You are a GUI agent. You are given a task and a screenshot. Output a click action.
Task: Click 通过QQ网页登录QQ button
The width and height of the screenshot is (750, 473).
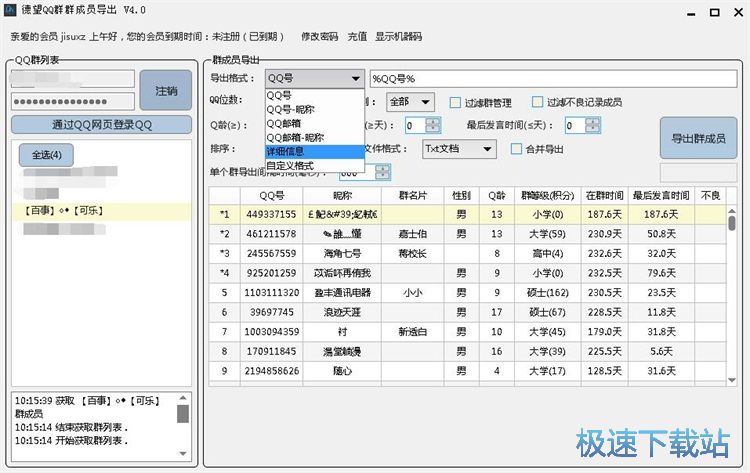coord(101,125)
